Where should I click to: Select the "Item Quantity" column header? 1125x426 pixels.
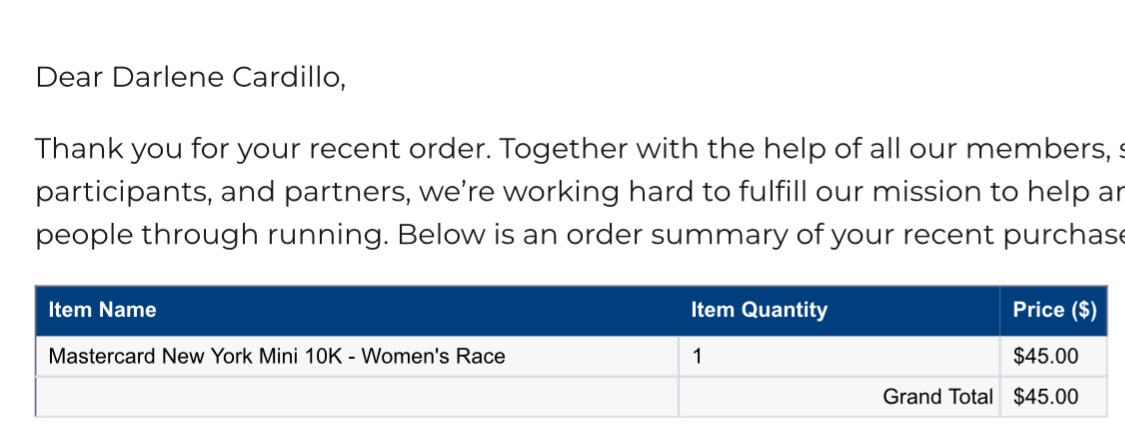pyautogui.click(x=759, y=310)
